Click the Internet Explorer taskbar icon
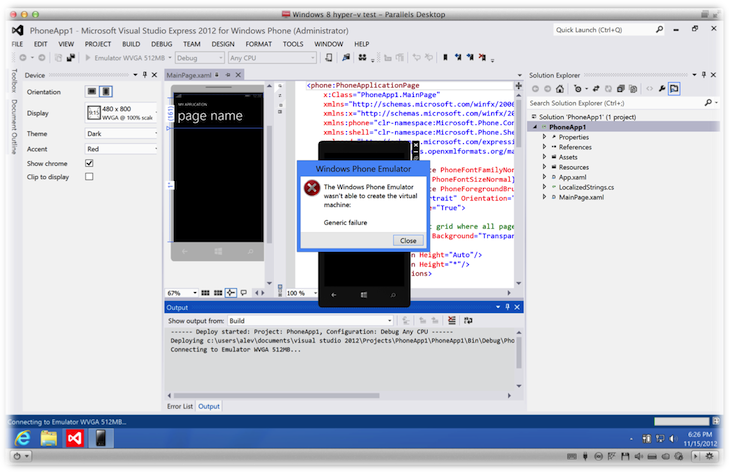The width and height of the screenshot is (730, 473). (x=22, y=439)
